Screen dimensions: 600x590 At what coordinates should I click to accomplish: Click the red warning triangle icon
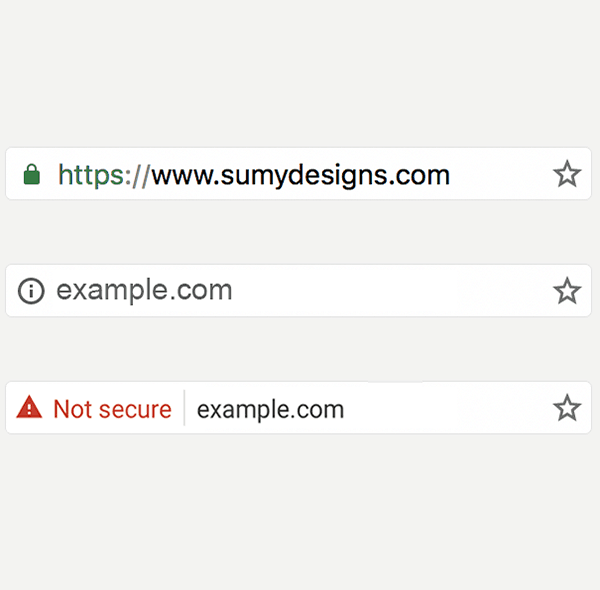point(29,407)
